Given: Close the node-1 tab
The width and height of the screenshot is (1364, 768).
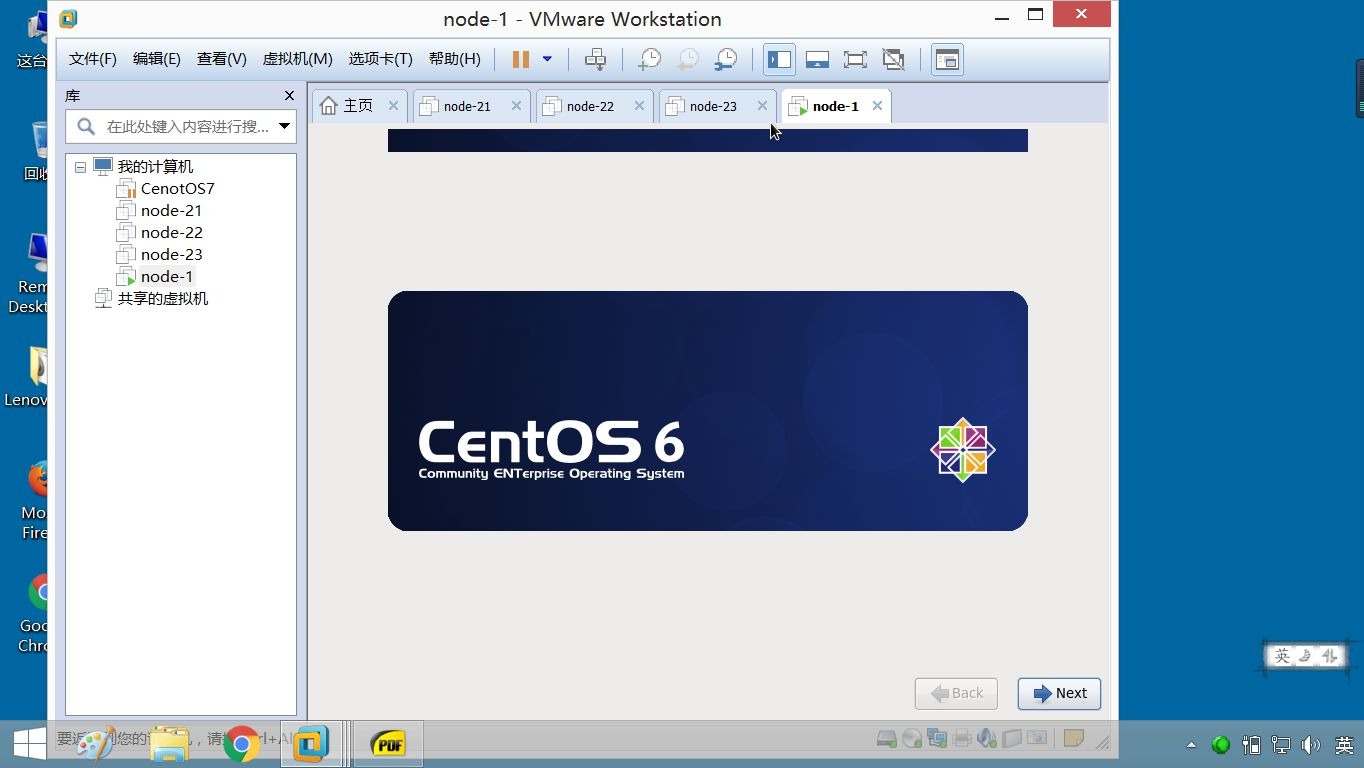Looking at the screenshot, I should tap(877, 106).
